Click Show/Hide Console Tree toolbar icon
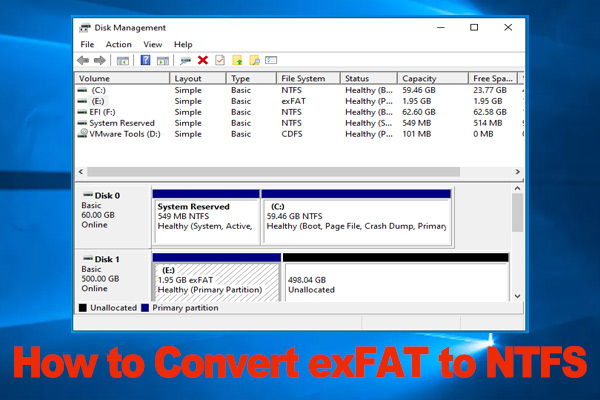Viewport: 600px width, 400px height. click(122, 60)
